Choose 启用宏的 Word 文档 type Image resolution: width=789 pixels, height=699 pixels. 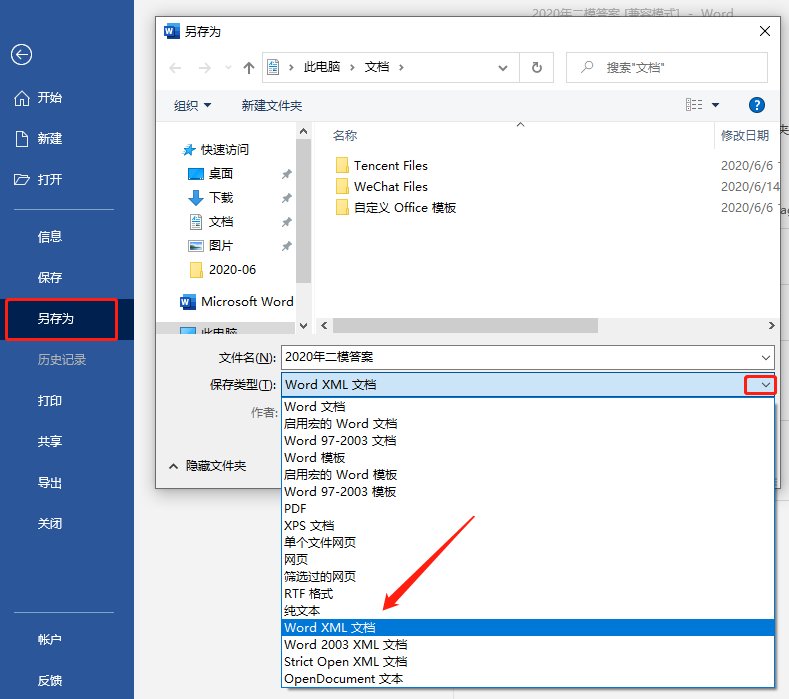(528, 424)
